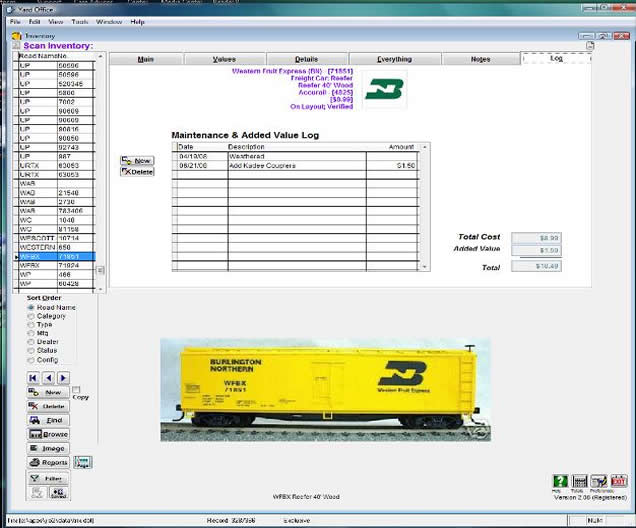Open the View menu
Viewport: 636px width, 528px height.
(56, 22)
